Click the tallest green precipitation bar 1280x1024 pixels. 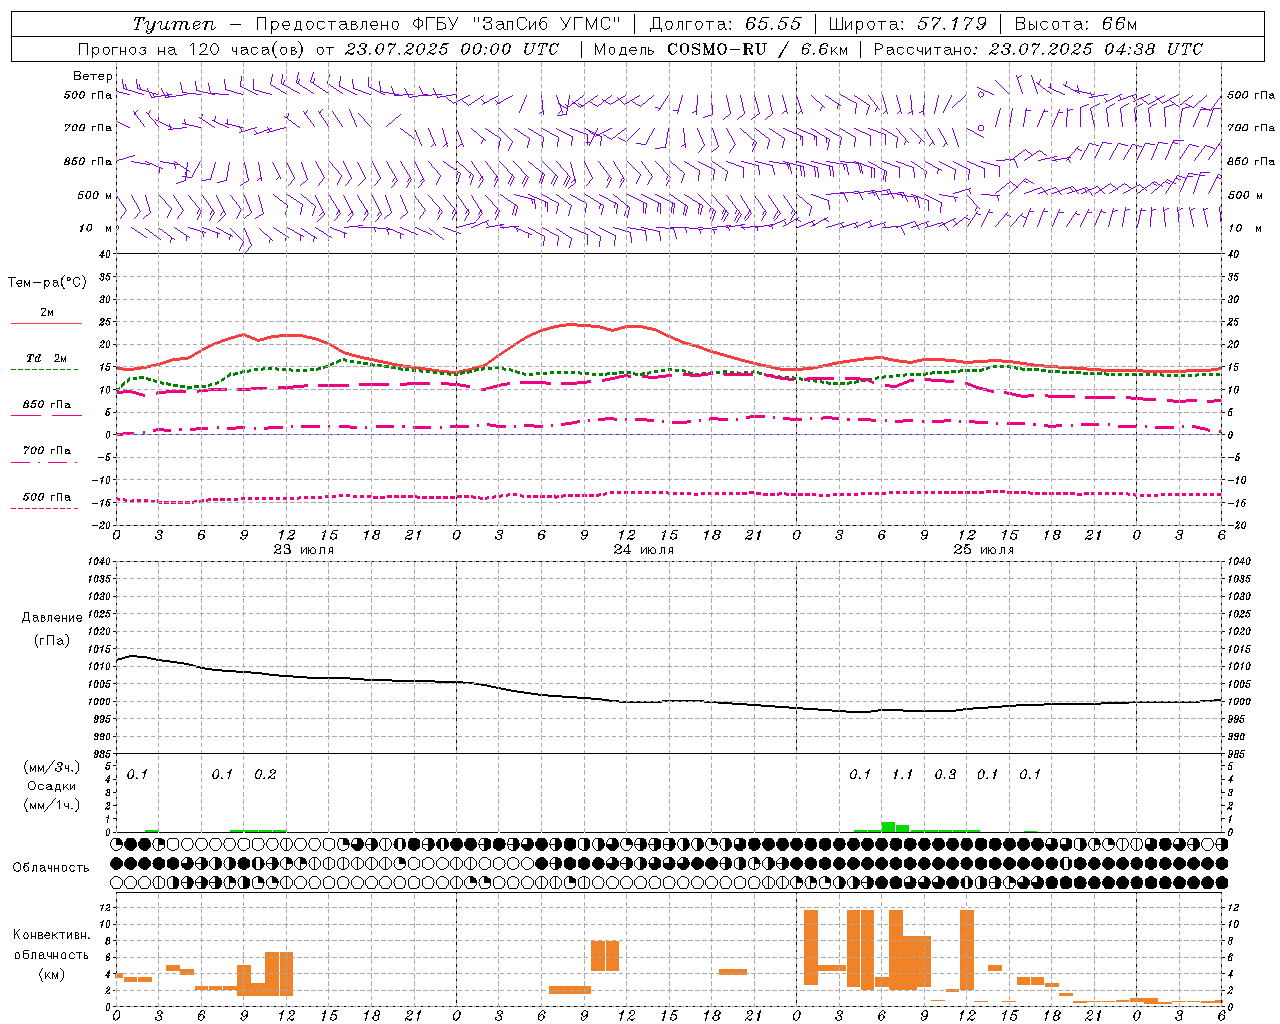[888, 827]
